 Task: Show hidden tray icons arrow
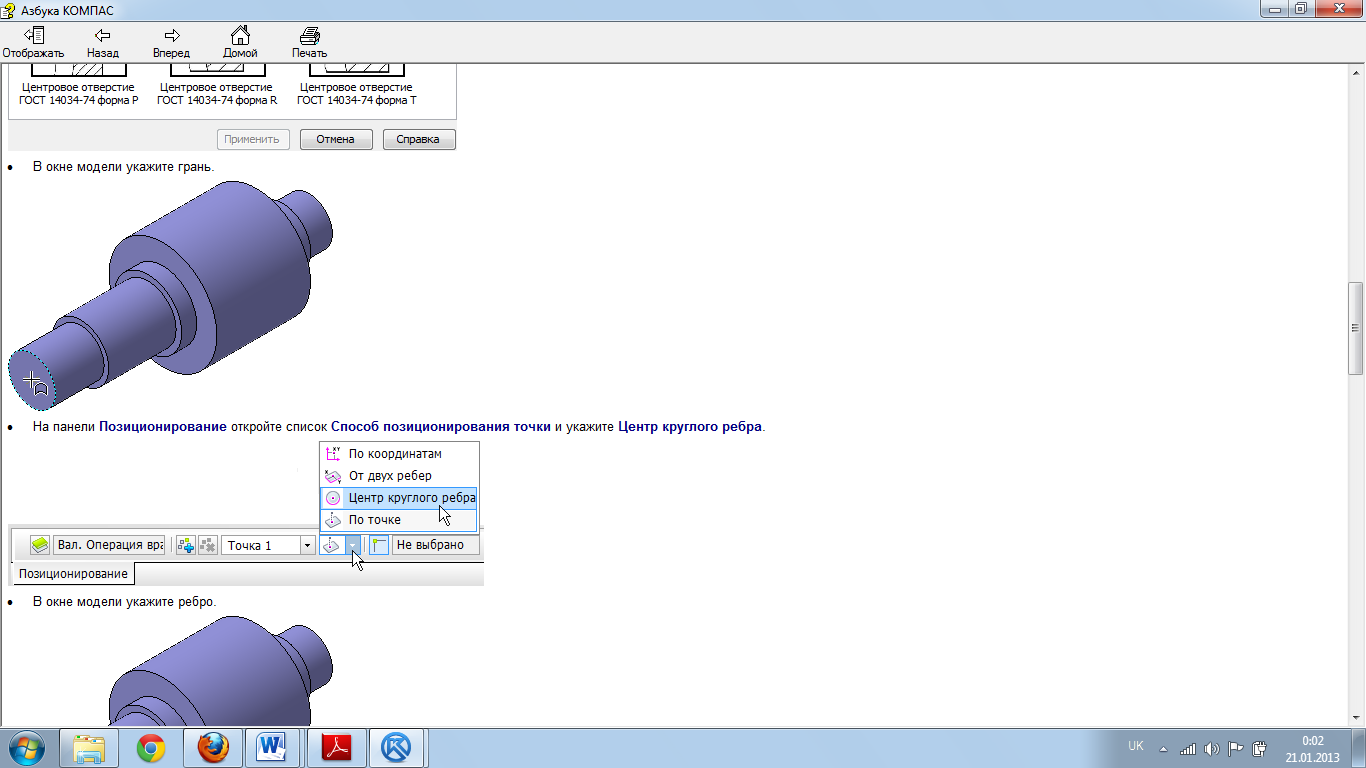(1163, 748)
